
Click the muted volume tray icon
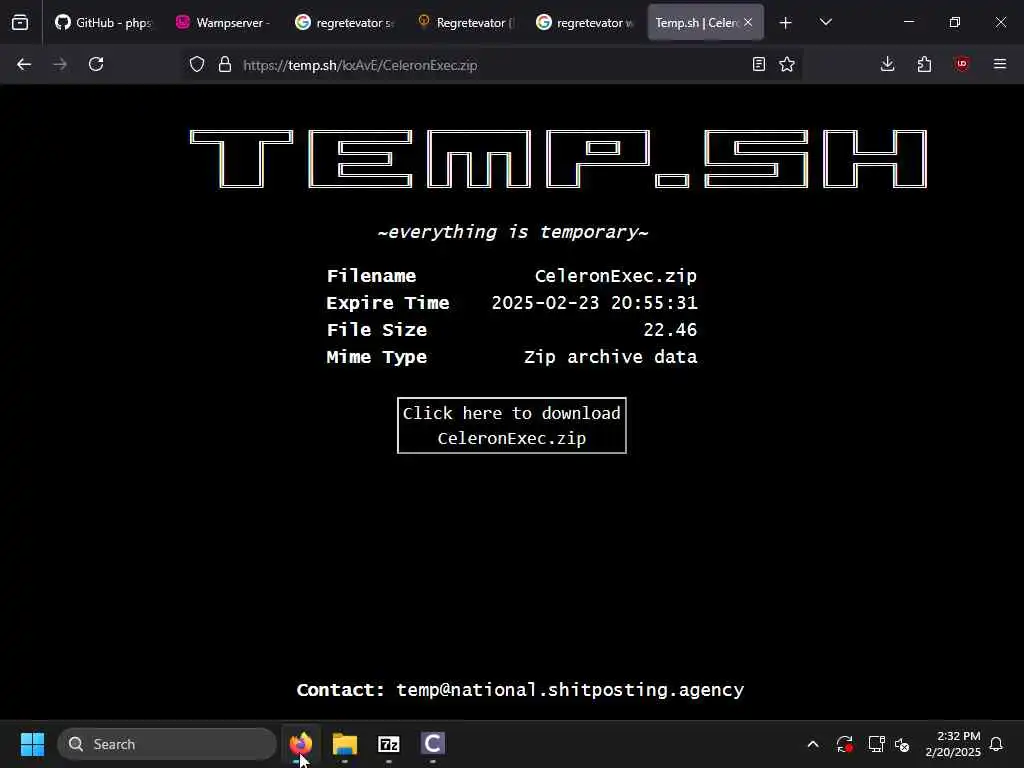point(902,744)
